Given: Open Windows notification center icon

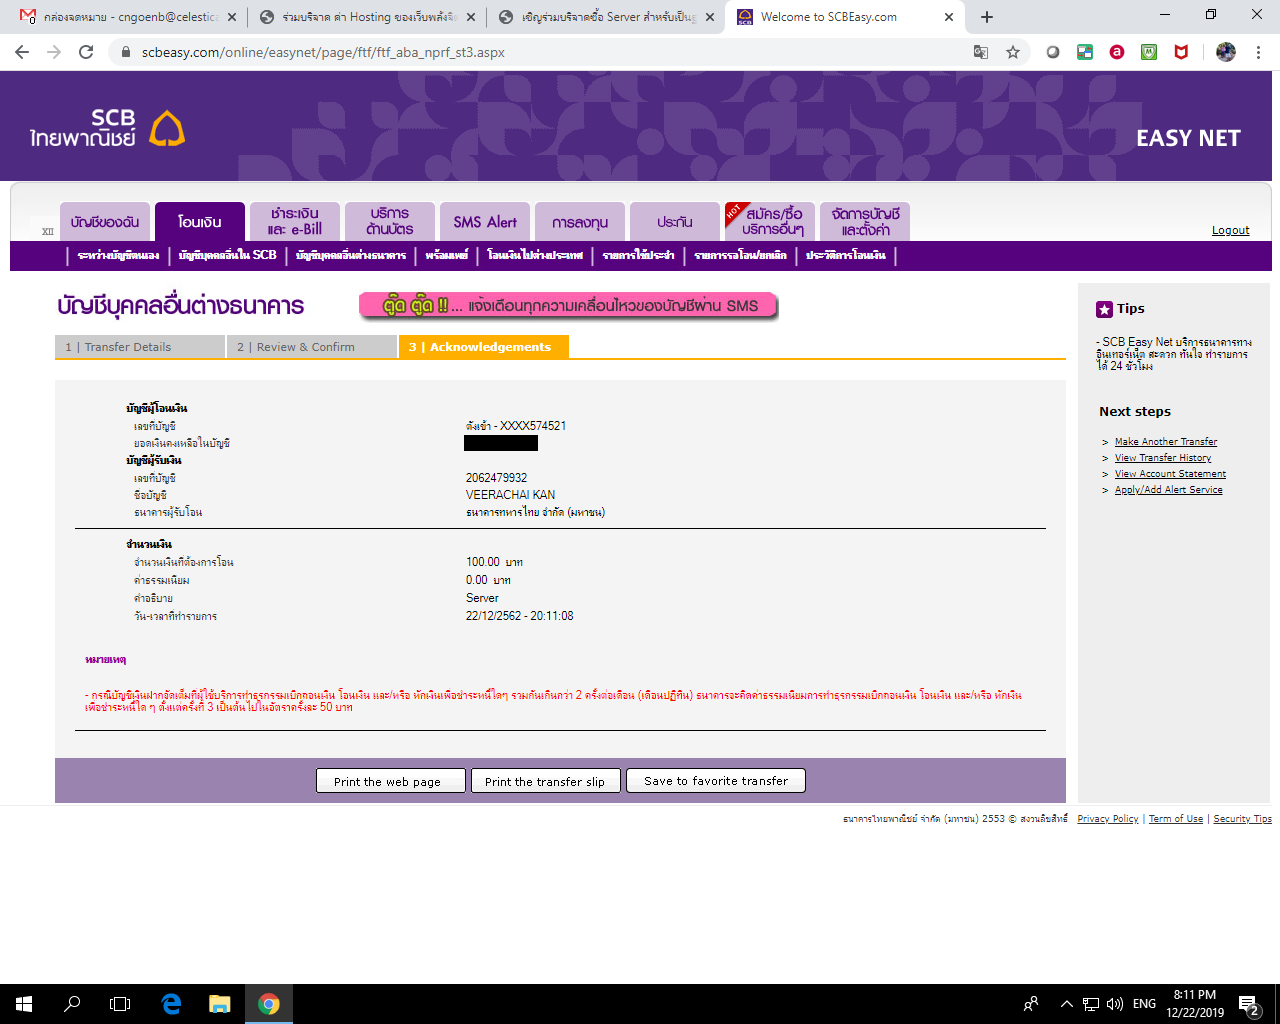Looking at the screenshot, I should 1248,1004.
